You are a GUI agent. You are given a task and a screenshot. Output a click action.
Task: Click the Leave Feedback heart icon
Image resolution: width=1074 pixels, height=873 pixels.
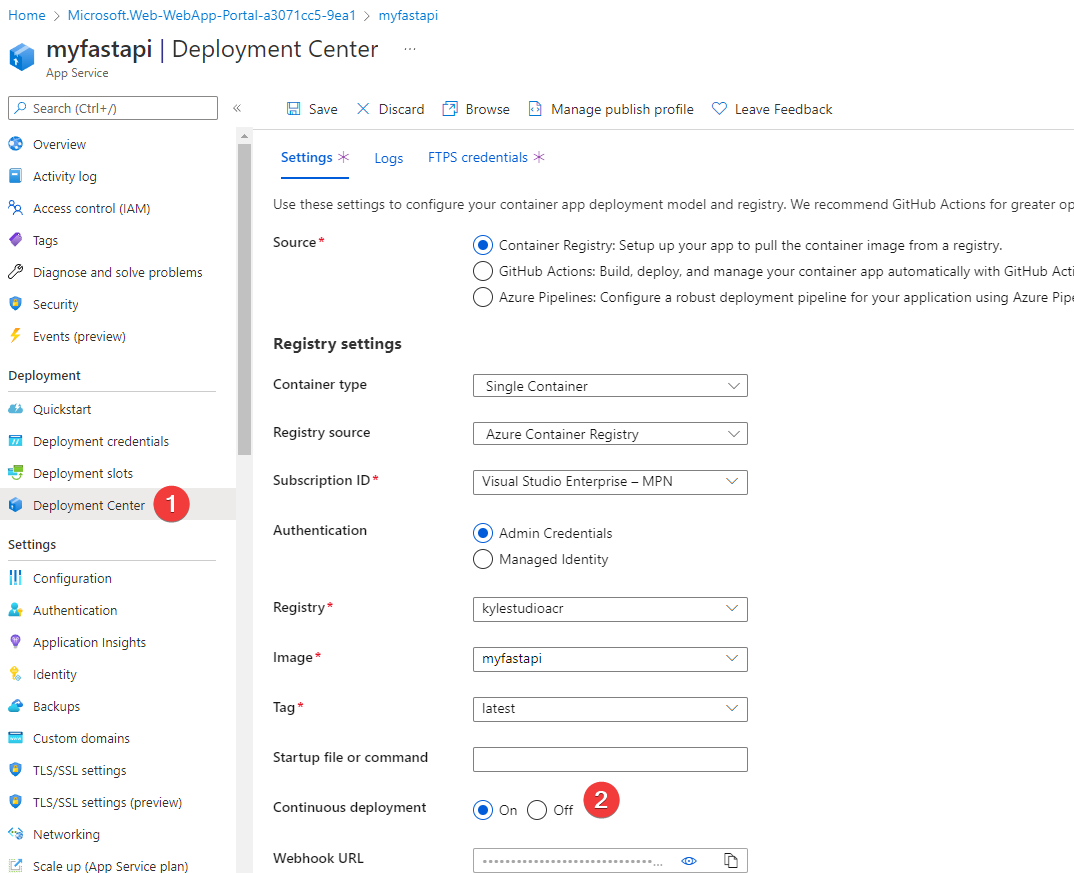coord(719,108)
